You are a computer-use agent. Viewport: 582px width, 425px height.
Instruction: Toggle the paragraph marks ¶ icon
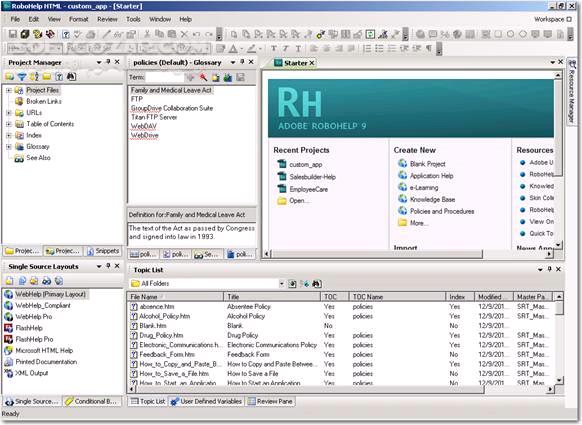pos(429,48)
